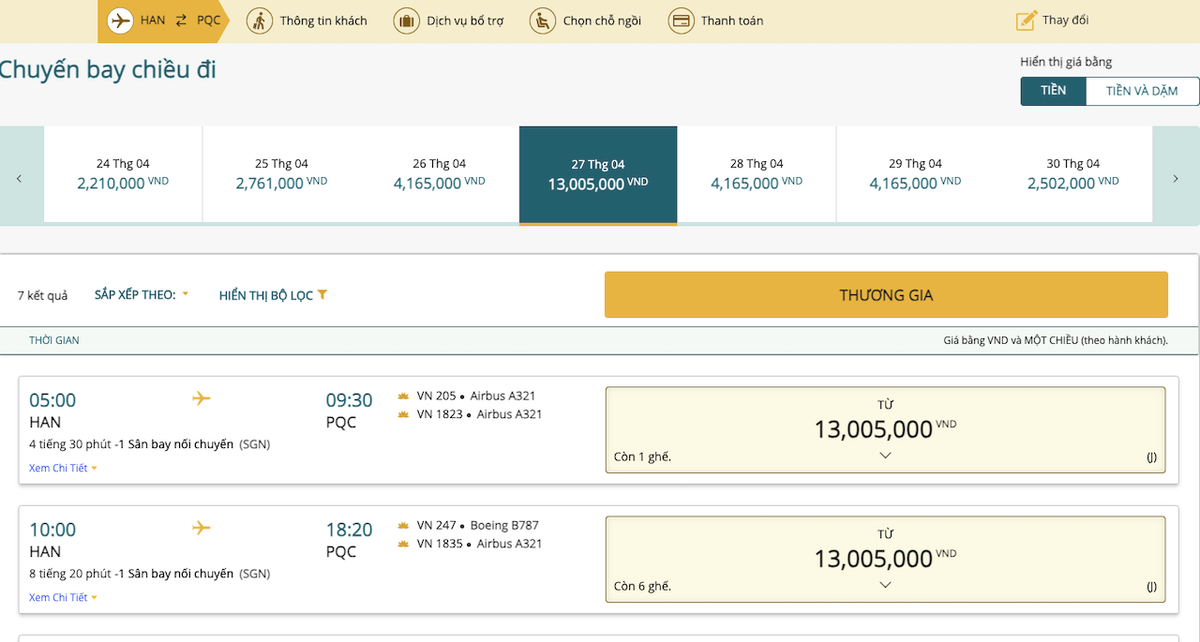Image resolution: width=1200 pixels, height=642 pixels.
Task: Select the 13,005,000 VND fare for 10:00 flight
Action: click(x=885, y=558)
